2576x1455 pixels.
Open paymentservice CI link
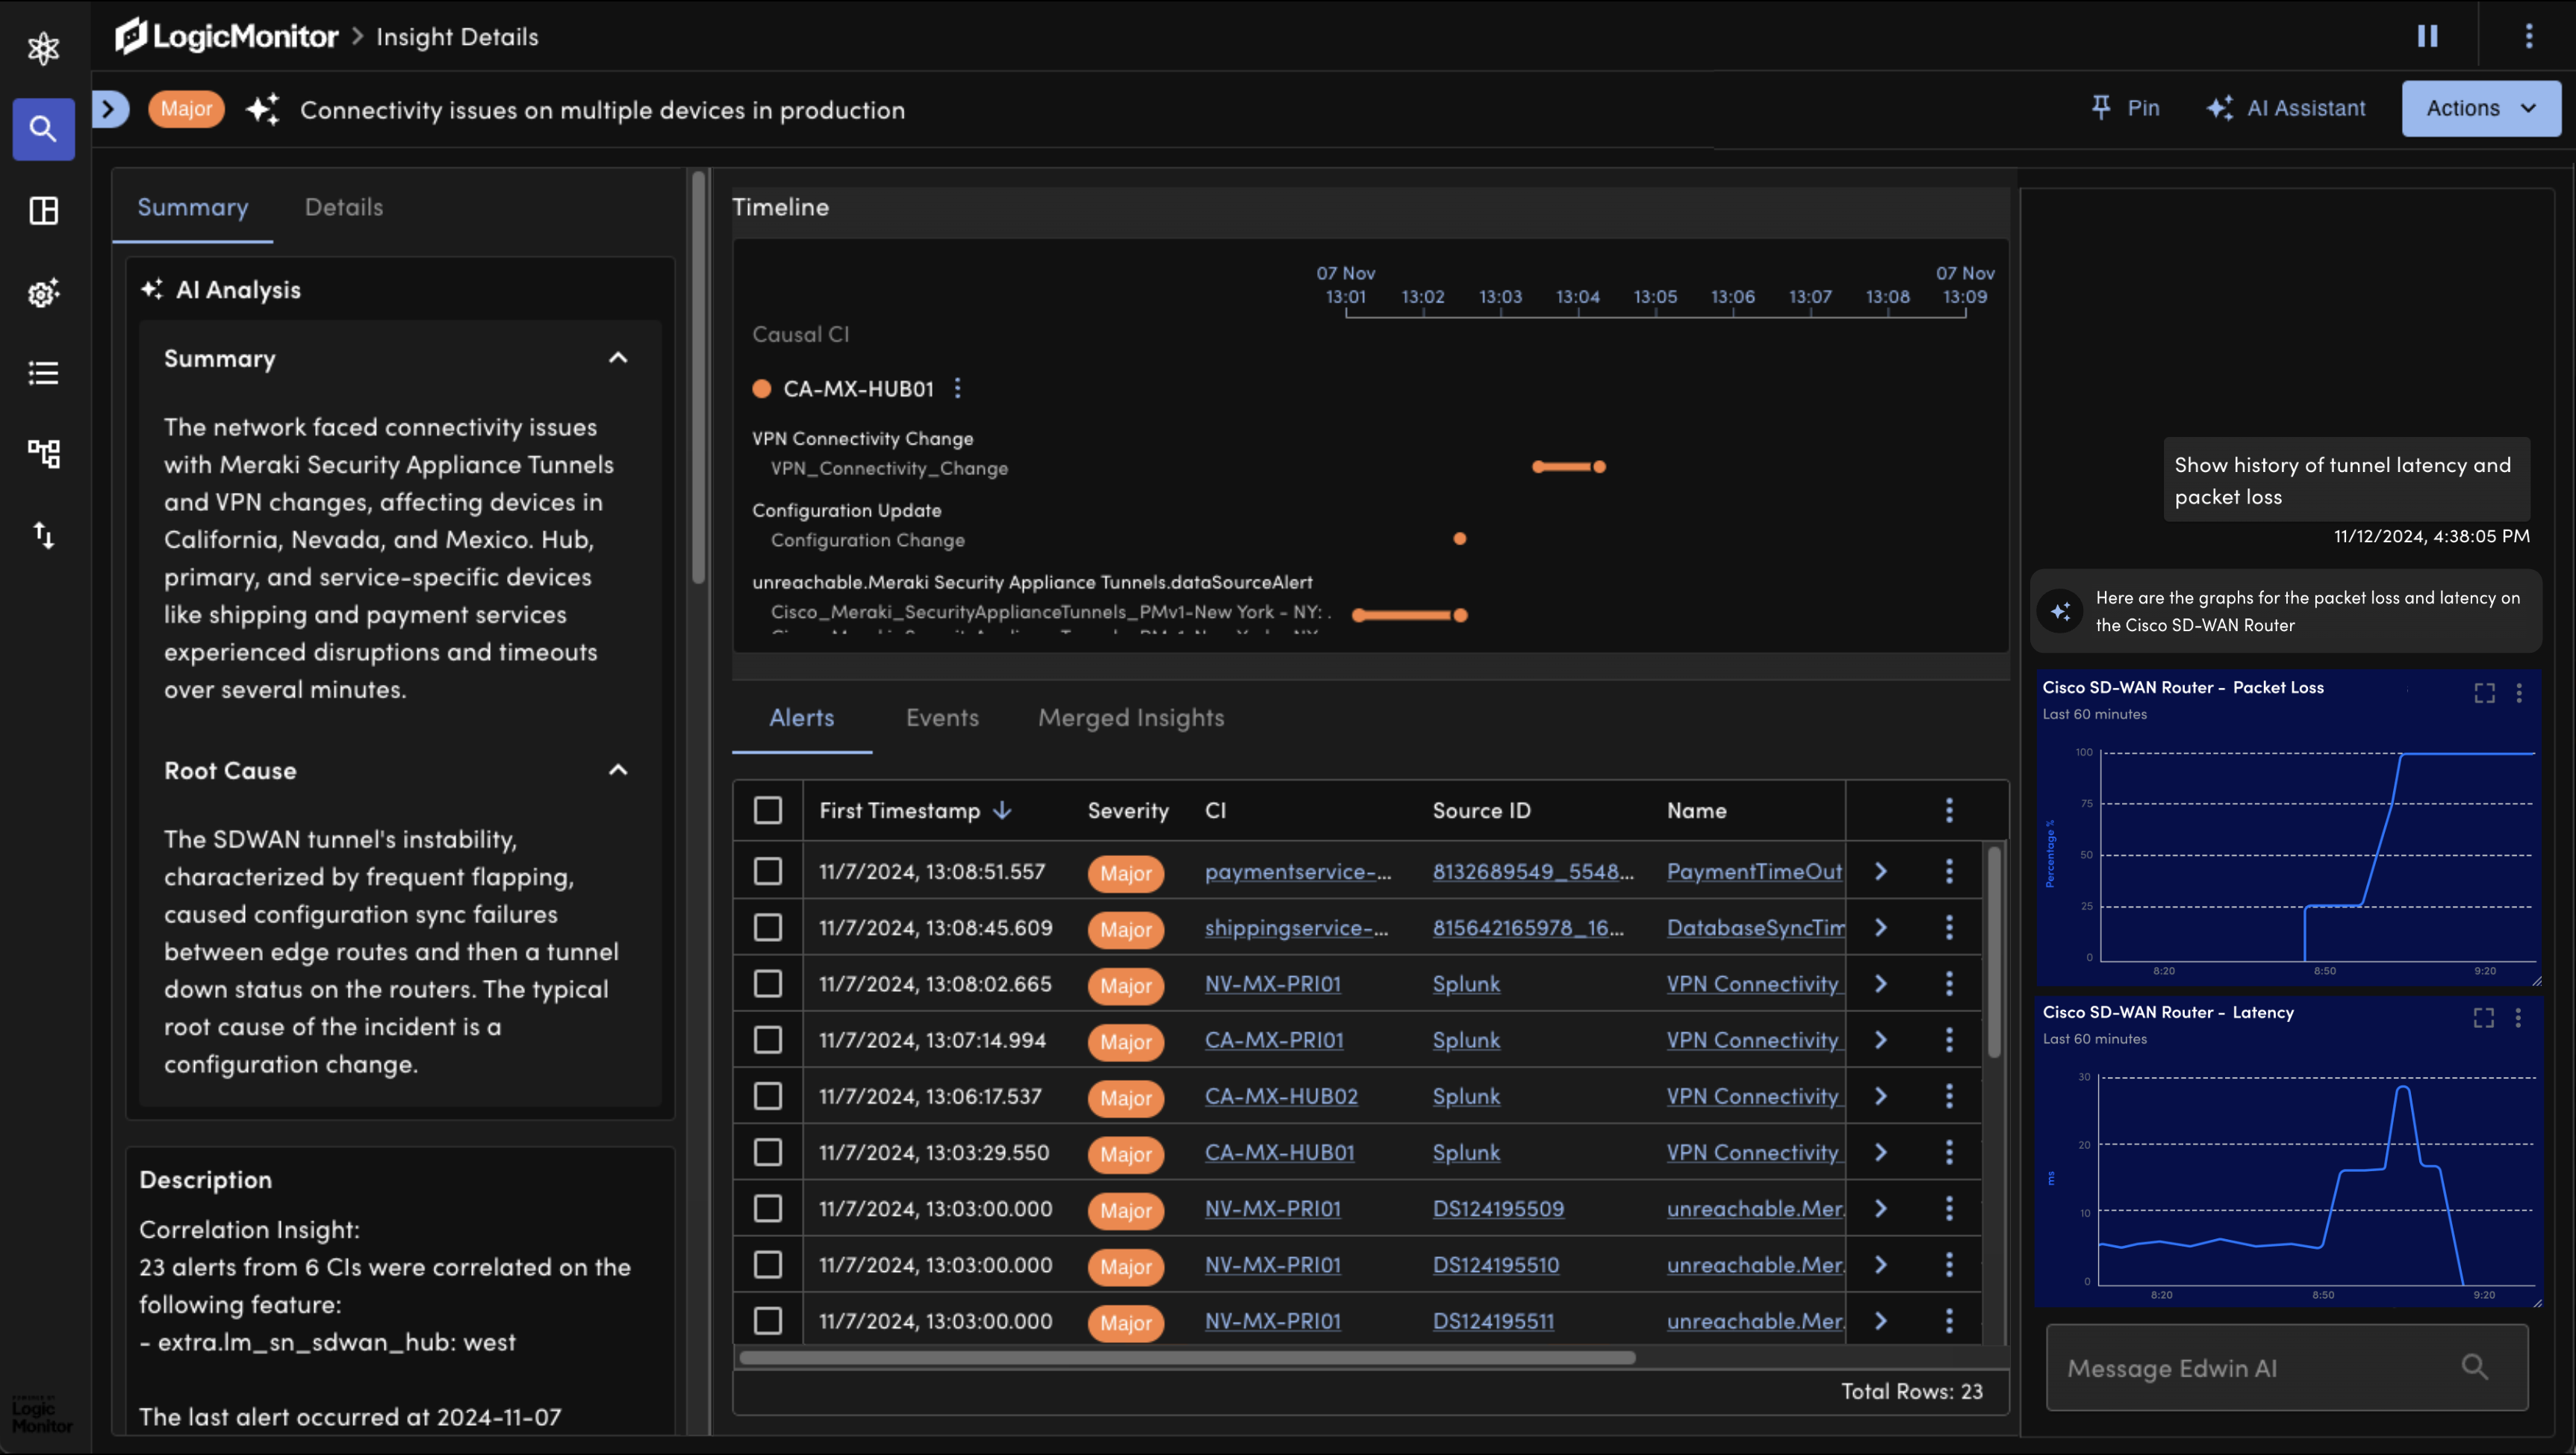click(1298, 872)
